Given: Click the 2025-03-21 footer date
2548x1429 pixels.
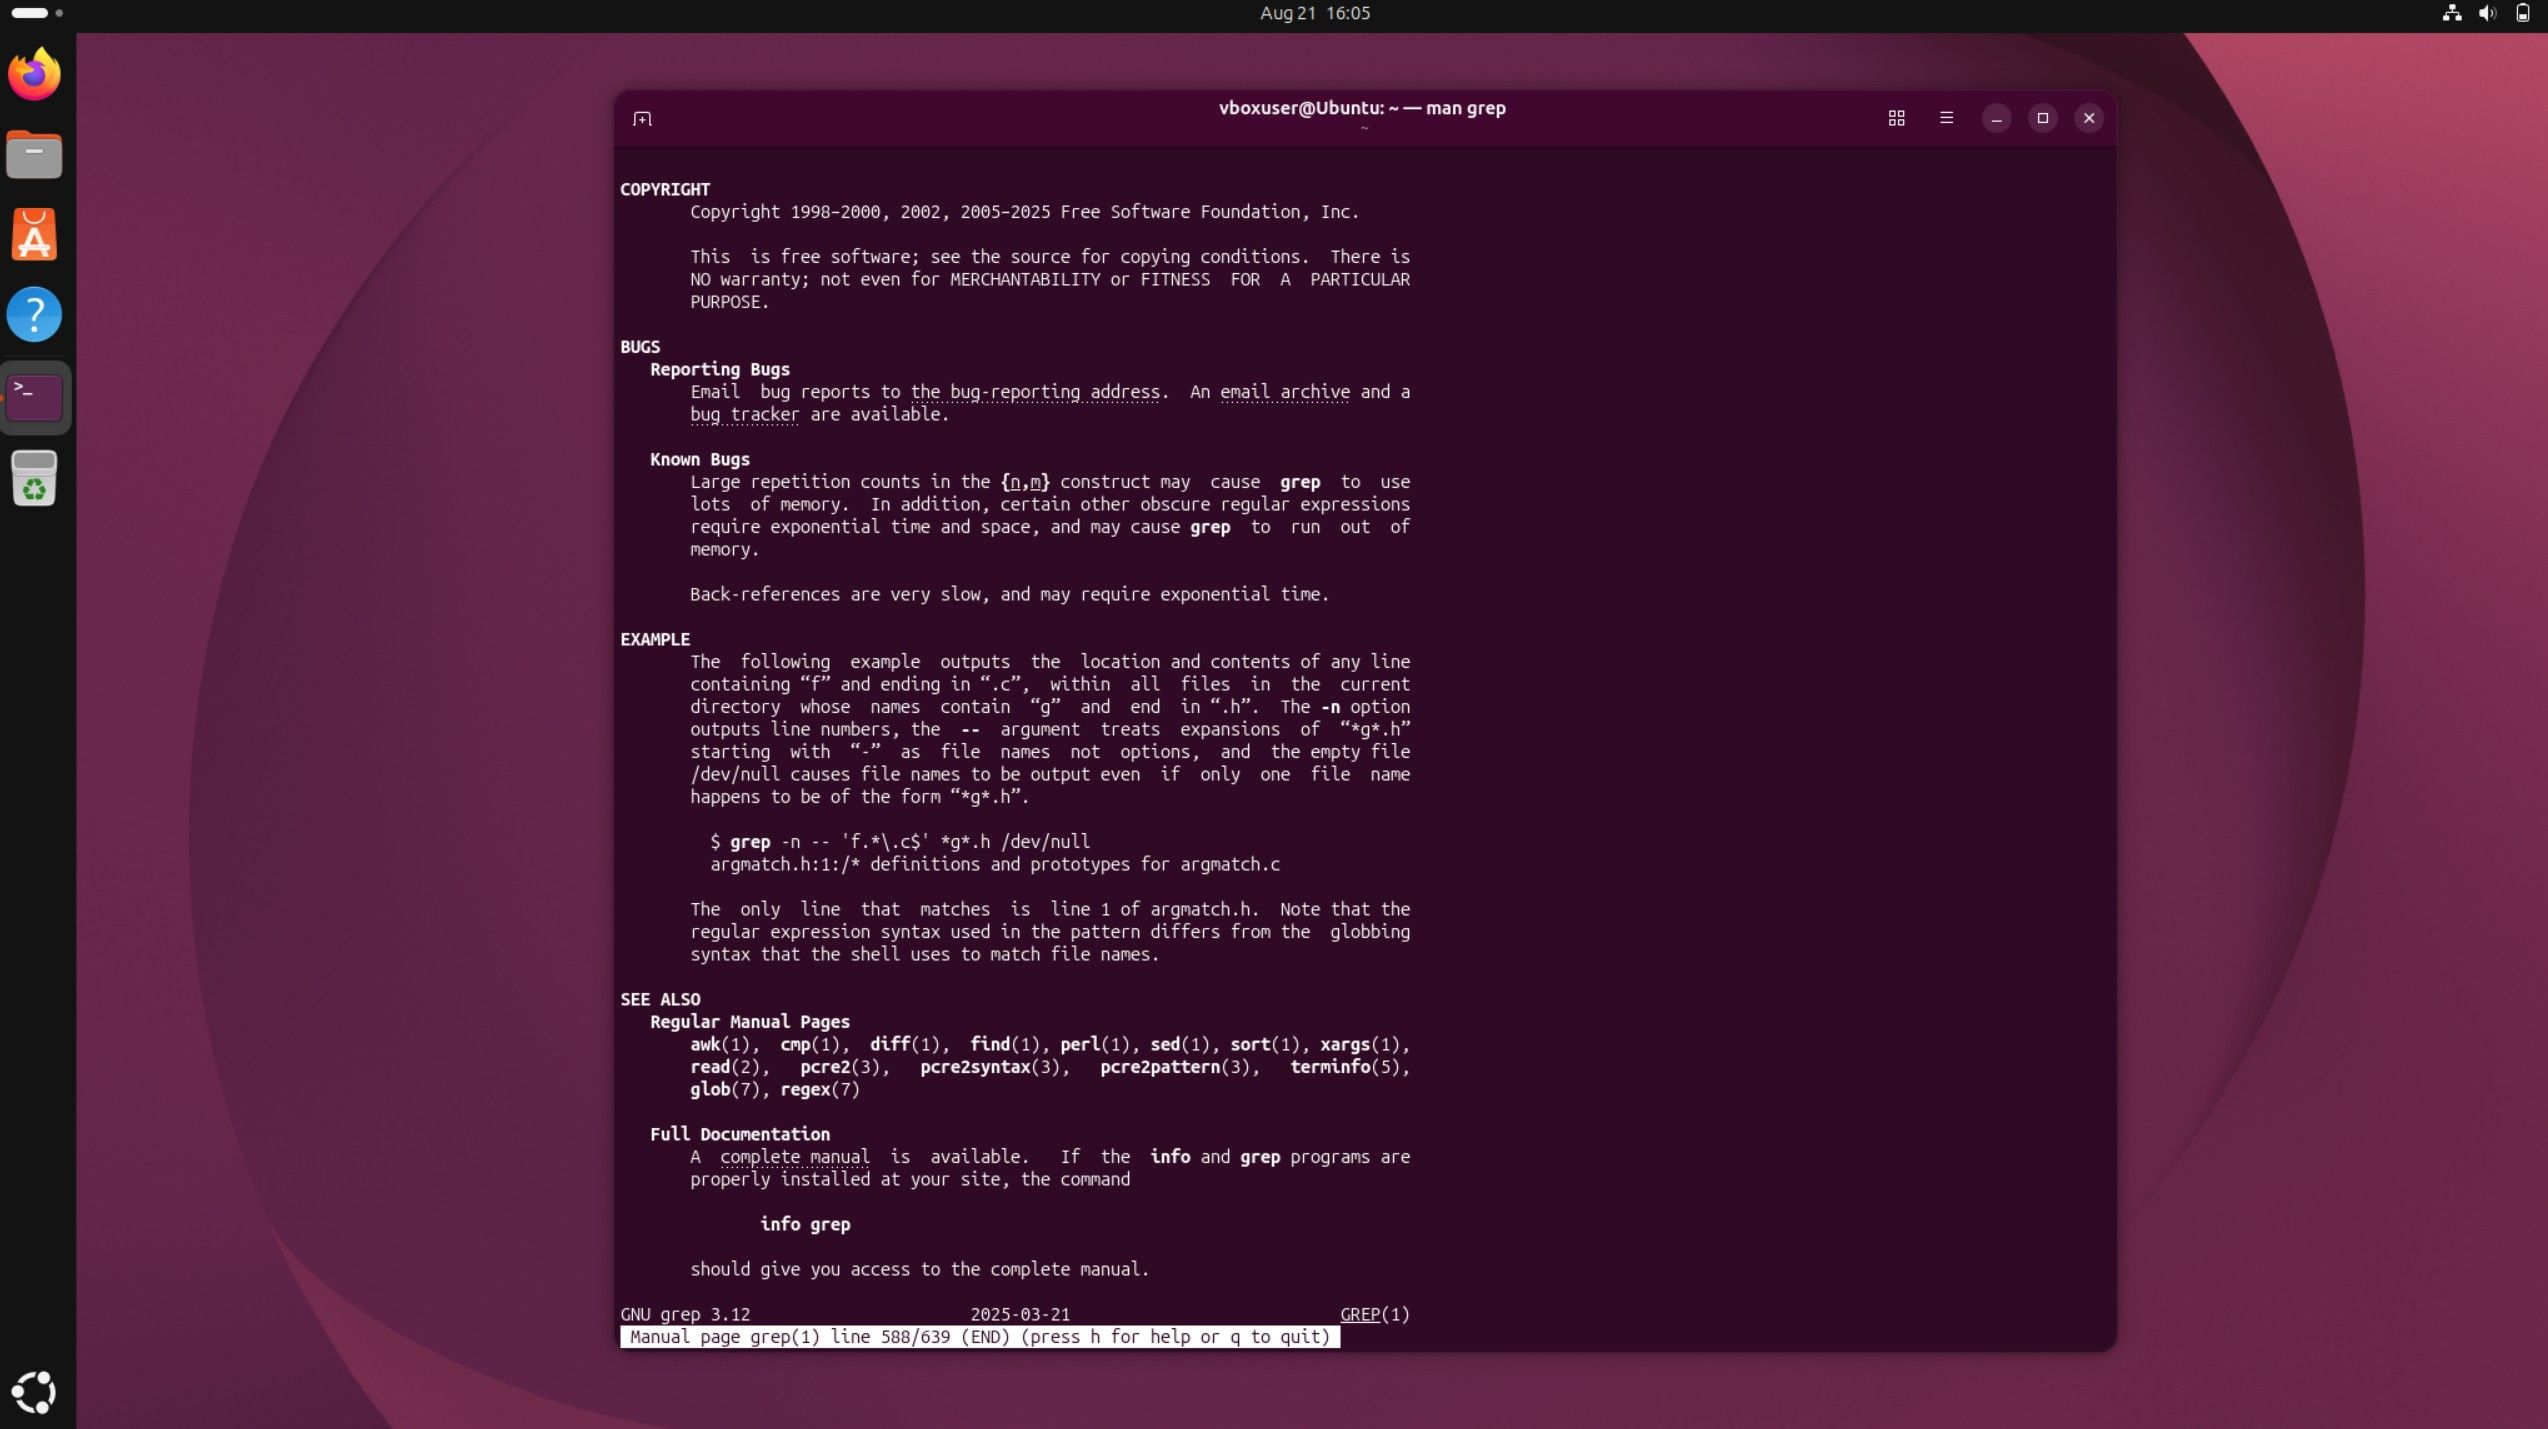Looking at the screenshot, I should pyautogui.click(x=1020, y=1315).
